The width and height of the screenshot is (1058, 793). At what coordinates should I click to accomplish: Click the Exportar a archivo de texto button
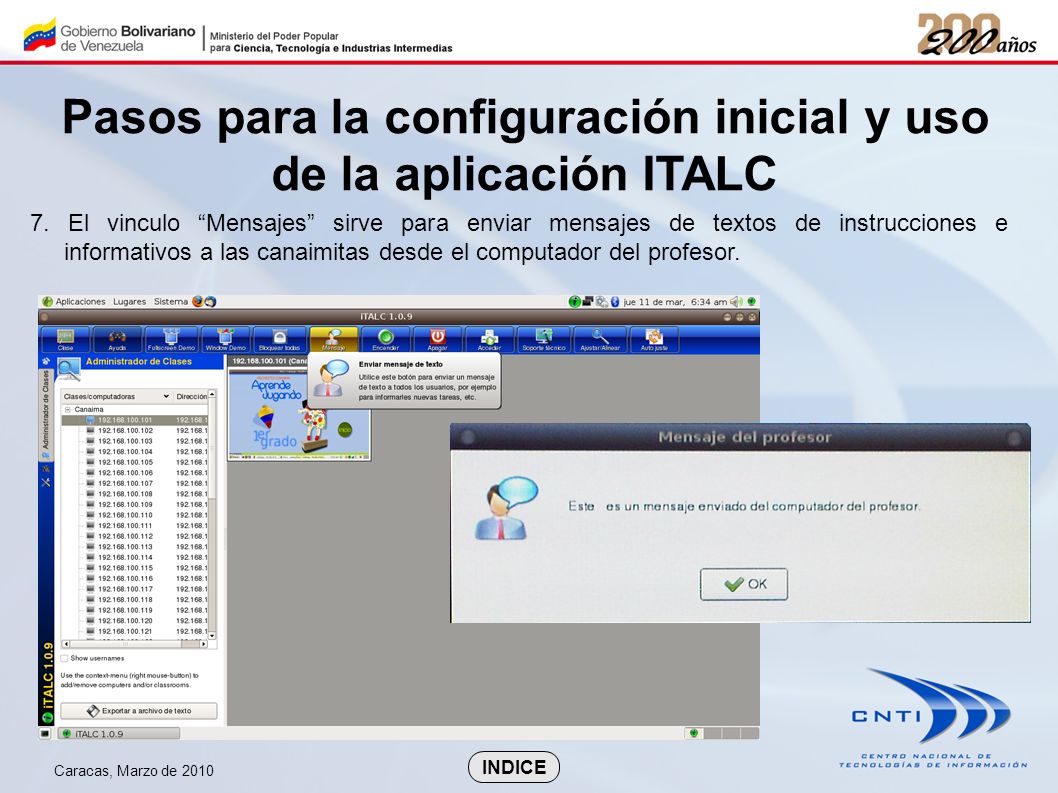[x=139, y=711]
